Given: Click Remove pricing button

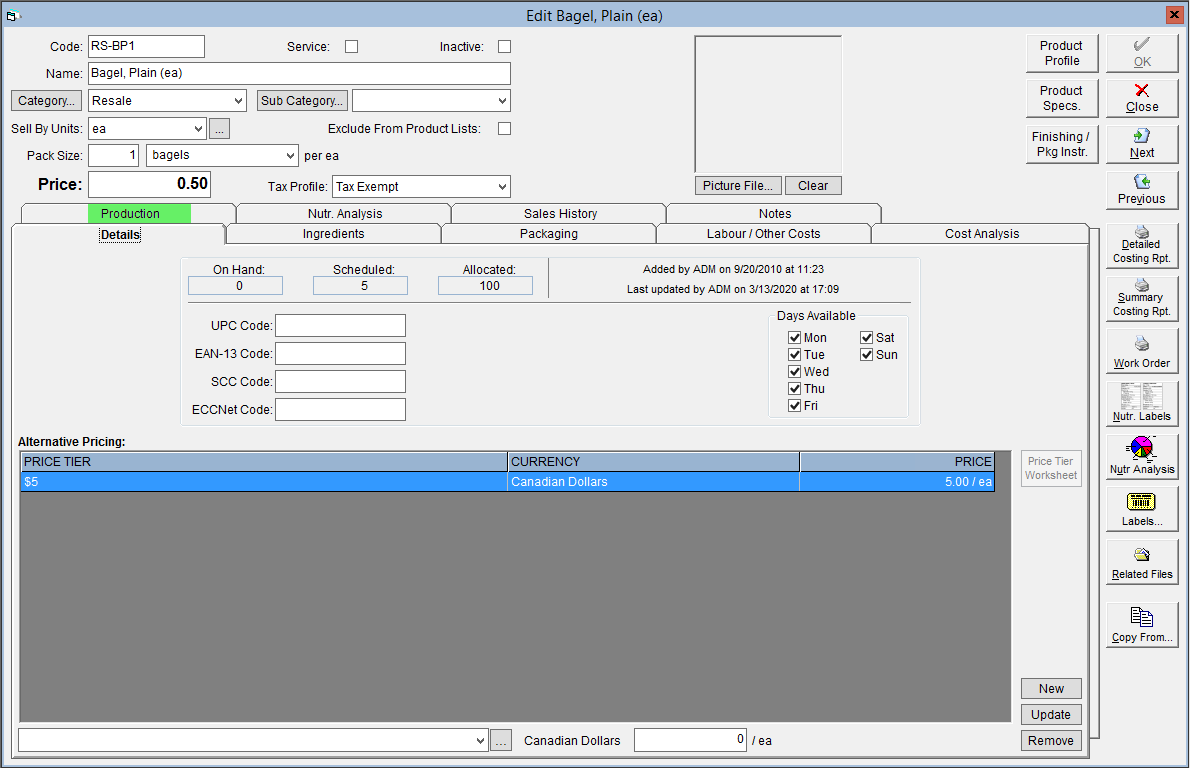Looking at the screenshot, I should (x=1051, y=741).
